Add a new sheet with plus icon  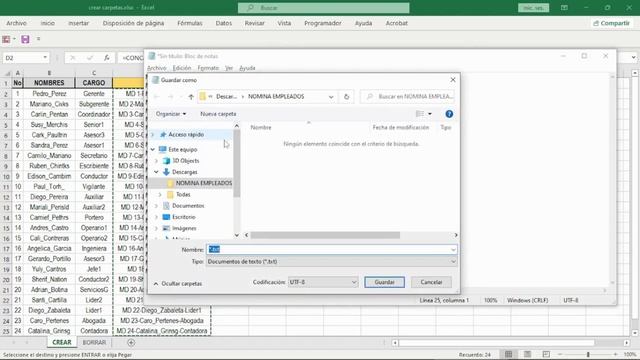tap(131, 342)
